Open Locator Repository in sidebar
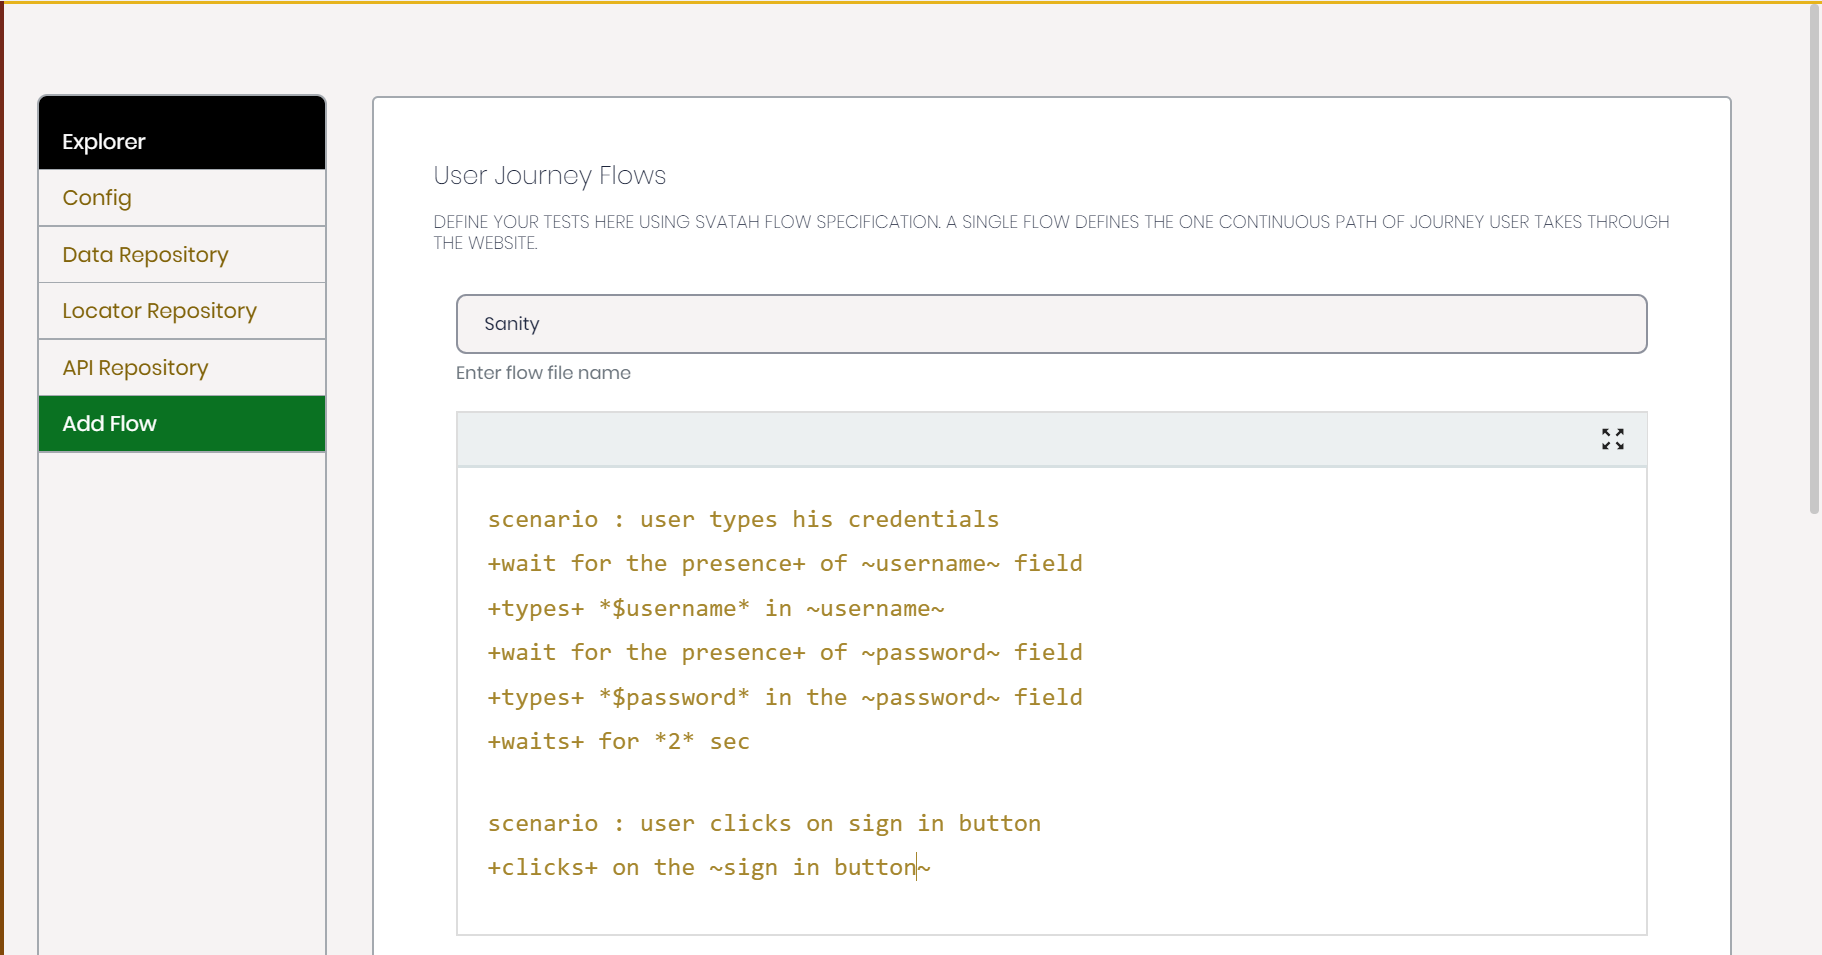The image size is (1822, 955). click(182, 311)
